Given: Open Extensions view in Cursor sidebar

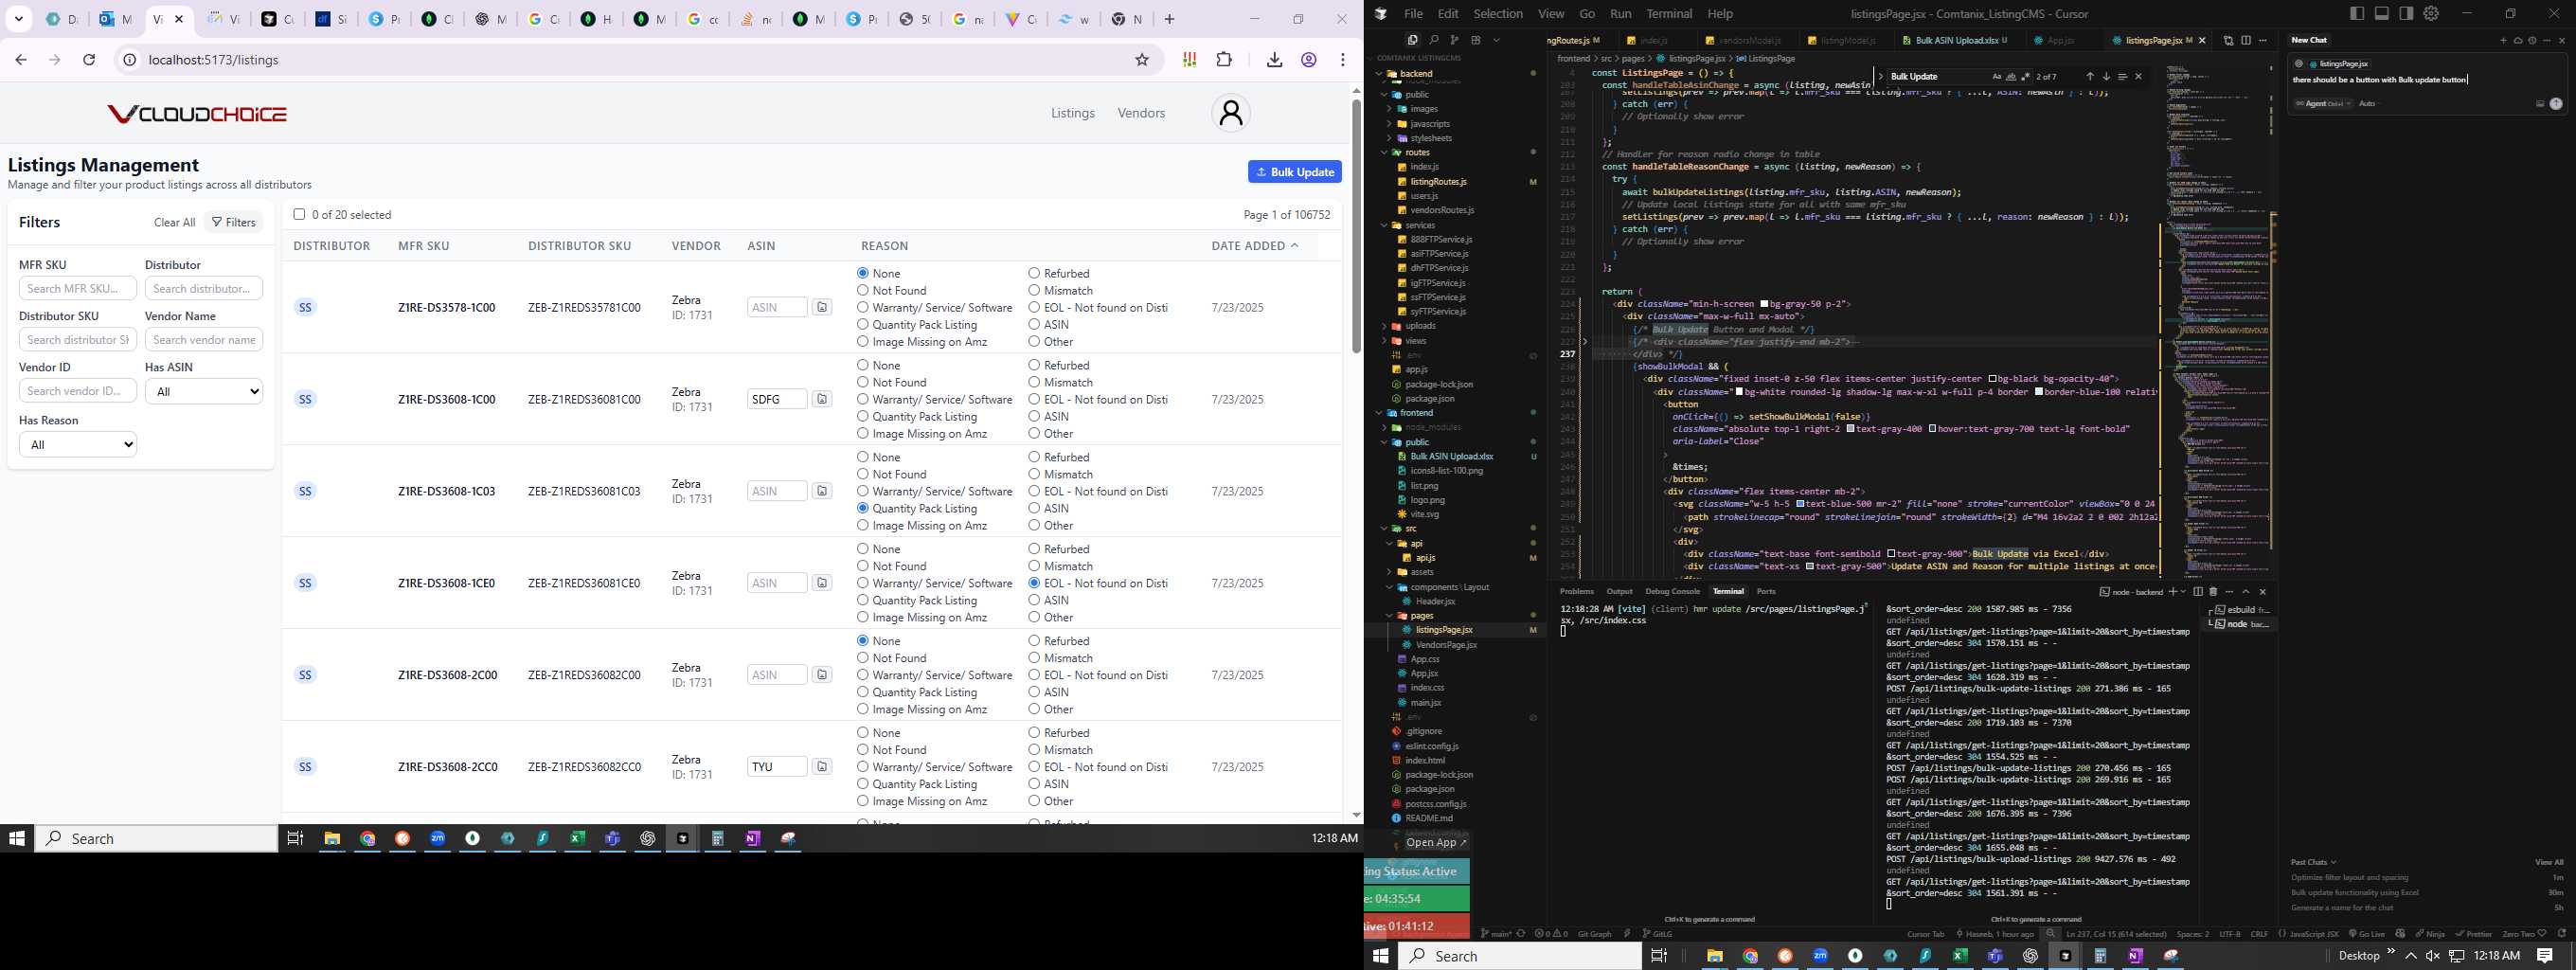Looking at the screenshot, I should point(1475,40).
